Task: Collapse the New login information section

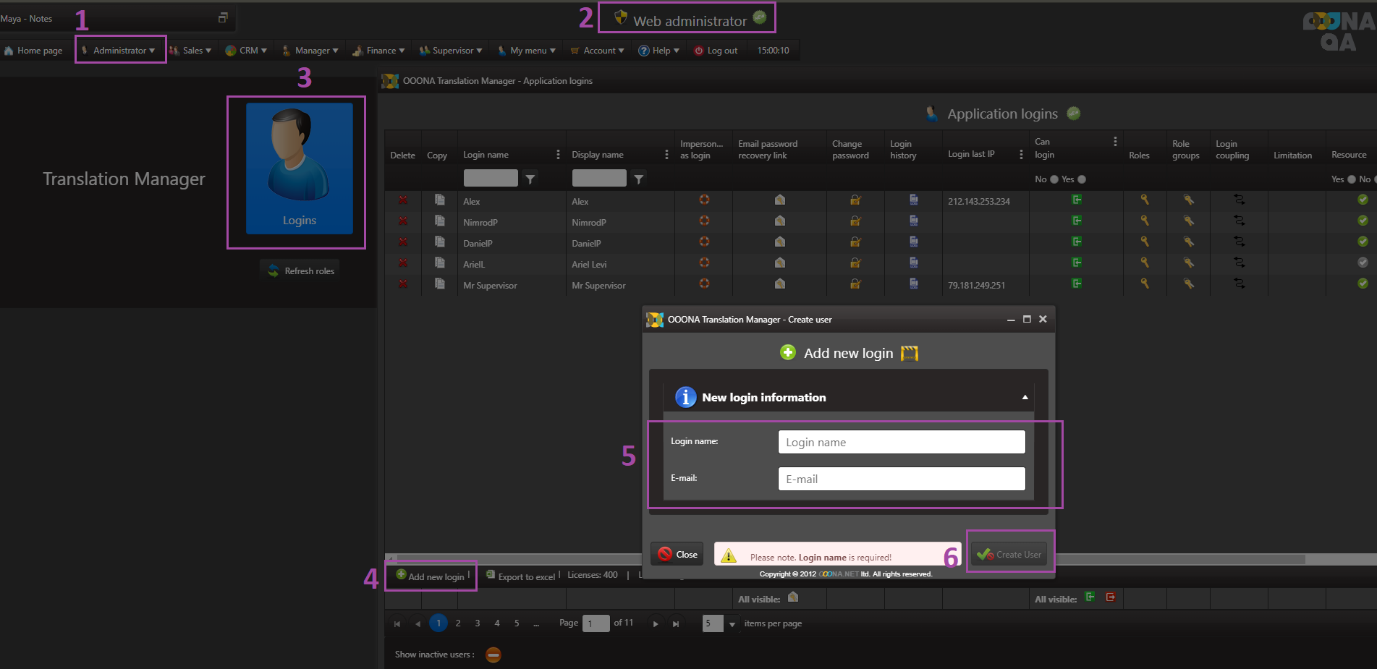Action: 1024,397
